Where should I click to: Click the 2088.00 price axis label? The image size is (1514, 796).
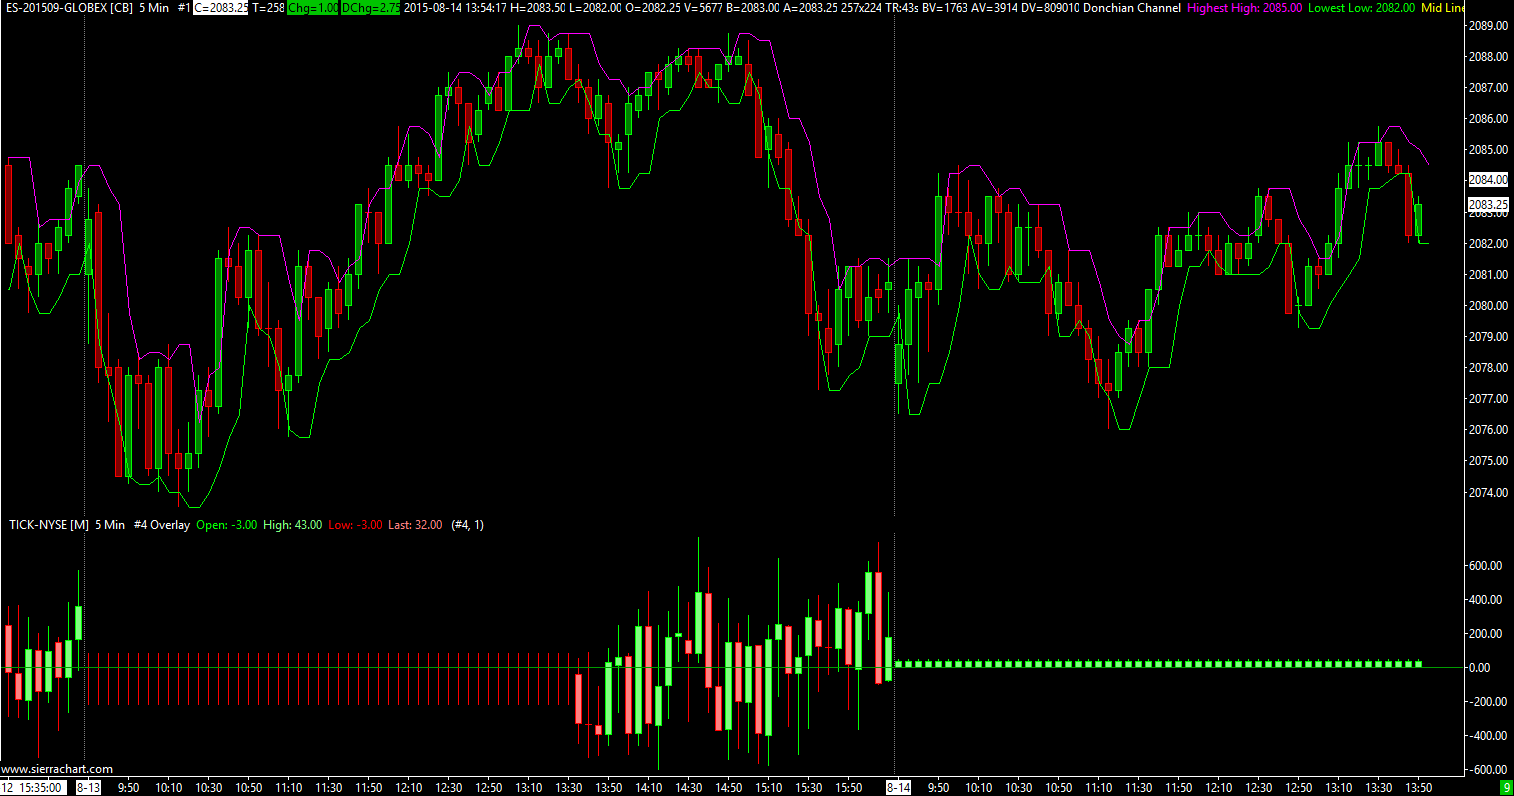1488,57
